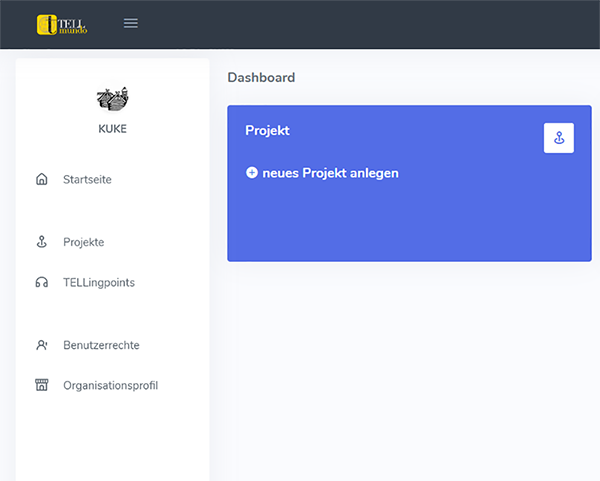Click the headphones icon beside TELLingpoints

41,283
